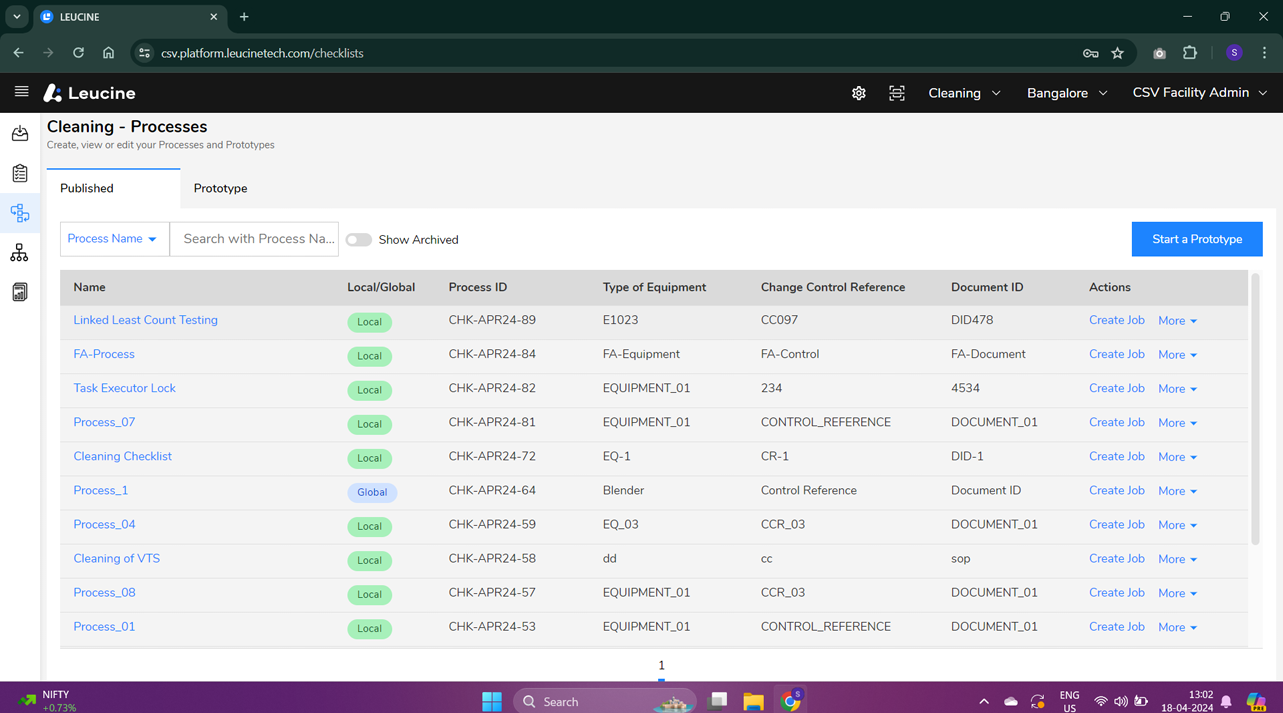Open the saved passwords key icon
Image resolution: width=1283 pixels, height=713 pixels.
[1091, 53]
